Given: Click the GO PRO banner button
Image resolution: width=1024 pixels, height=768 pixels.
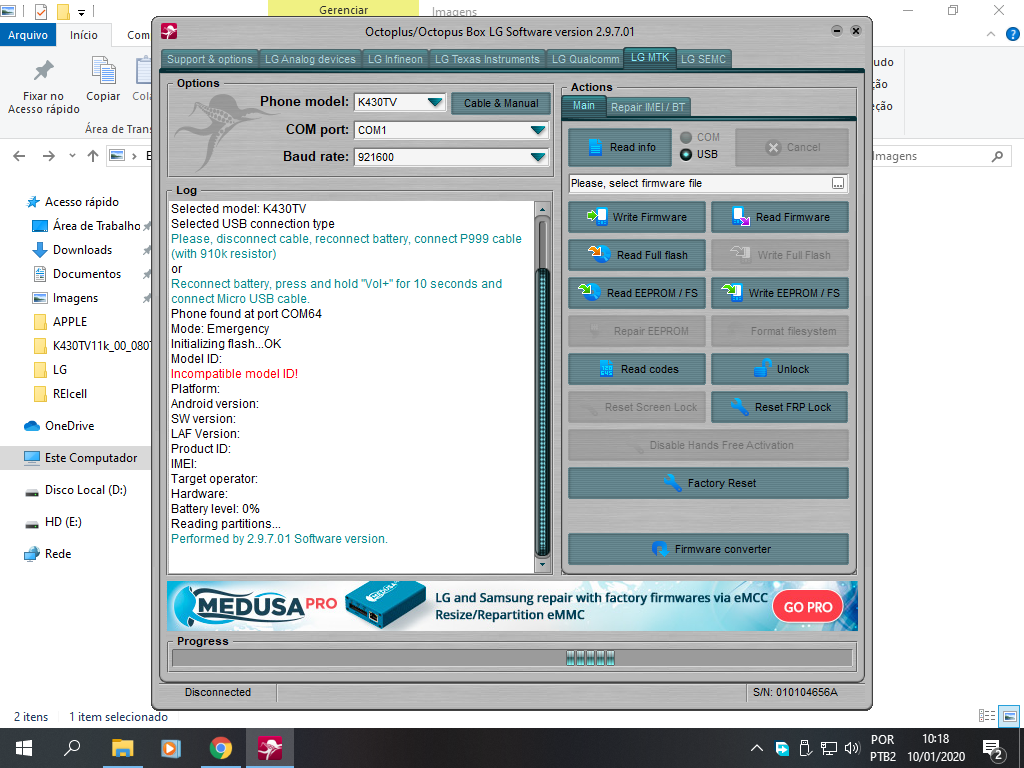Looking at the screenshot, I should click(808, 607).
